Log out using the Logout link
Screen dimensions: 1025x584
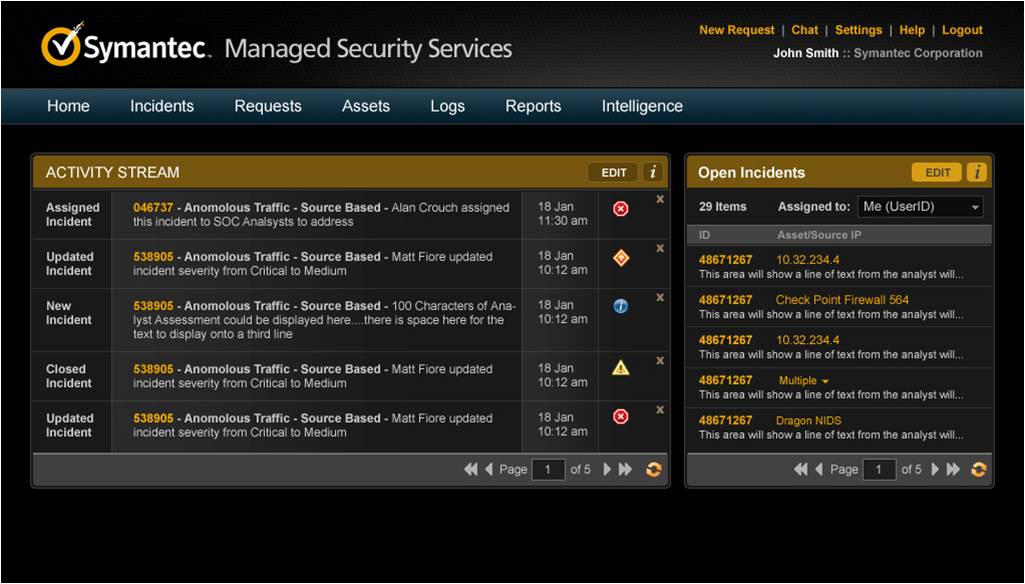(x=962, y=30)
